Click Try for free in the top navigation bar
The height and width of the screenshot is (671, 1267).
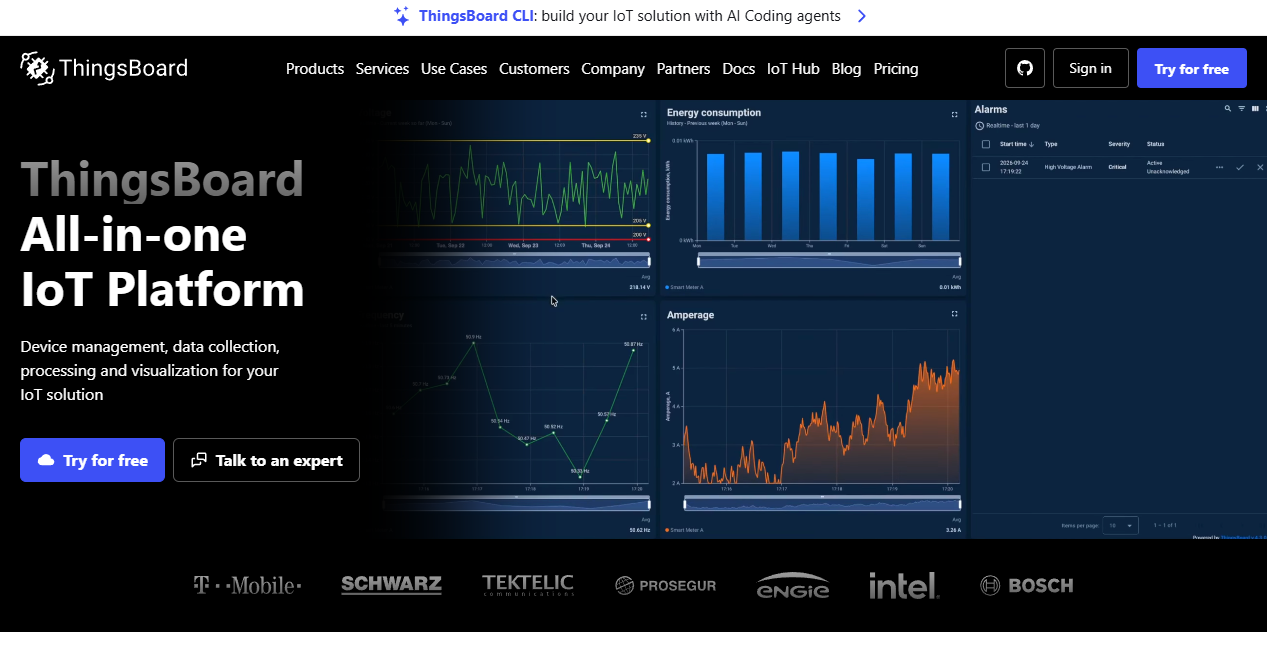click(1191, 68)
